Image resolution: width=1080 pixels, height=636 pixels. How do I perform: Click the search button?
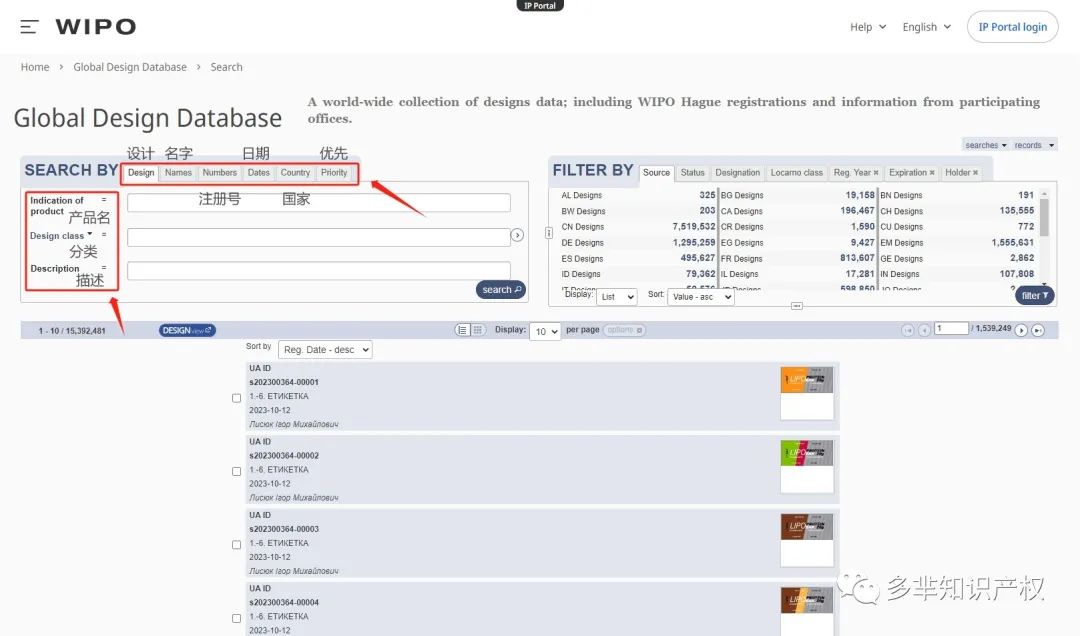501,290
